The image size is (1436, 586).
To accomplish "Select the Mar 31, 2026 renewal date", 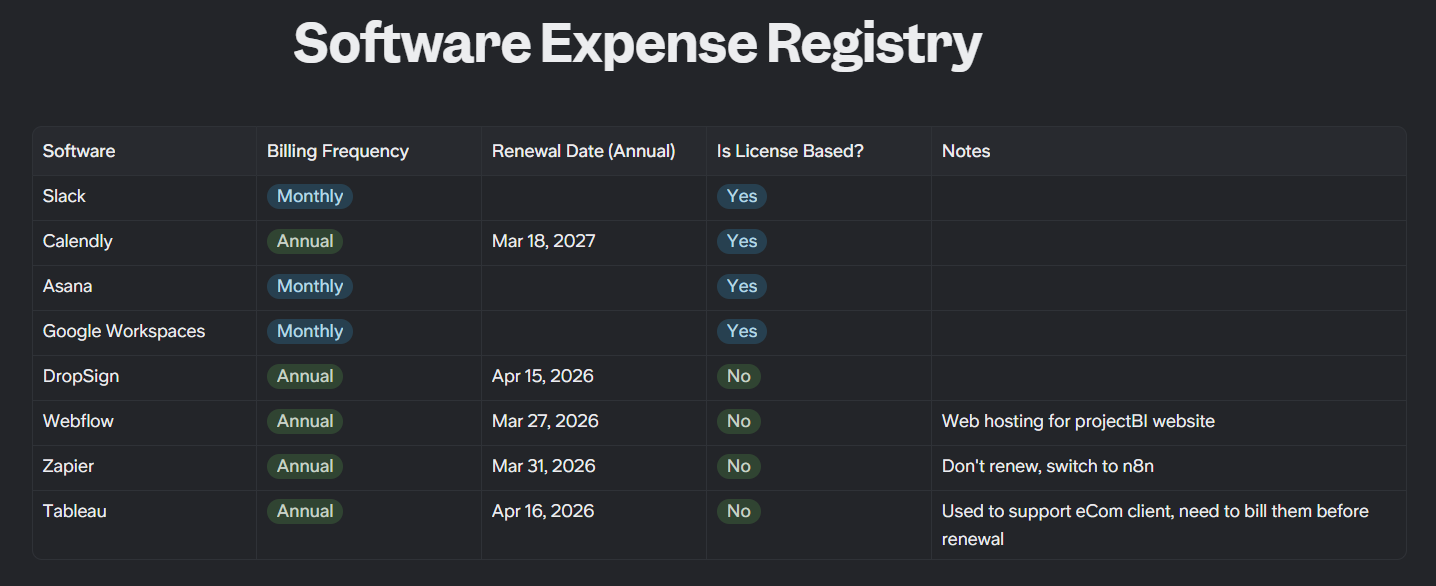I will point(544,466).
